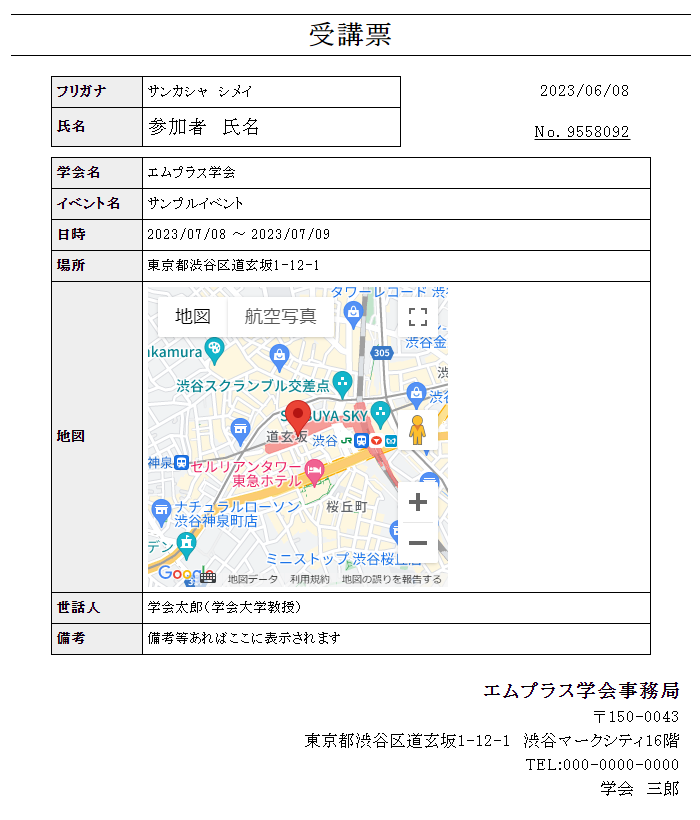Toggle the map fullscreen view icon
The image size is (700, 820).
coord(418,316)
